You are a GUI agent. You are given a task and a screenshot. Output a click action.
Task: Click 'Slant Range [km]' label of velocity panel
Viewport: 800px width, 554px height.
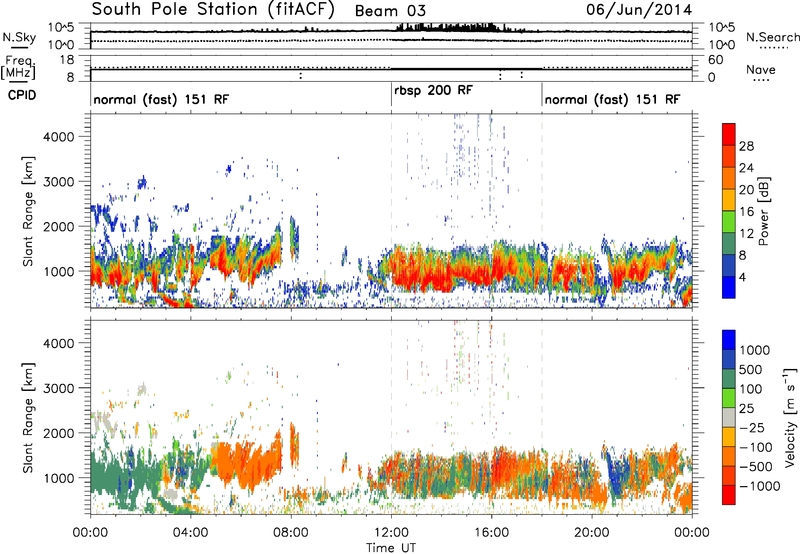28,418
